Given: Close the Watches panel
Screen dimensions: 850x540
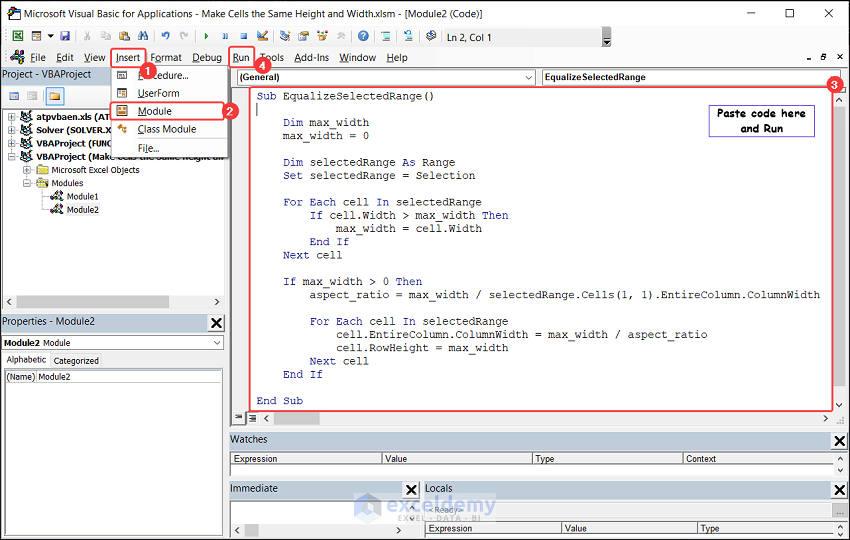Looking at the screenshot, I should (x=839, y=441).
